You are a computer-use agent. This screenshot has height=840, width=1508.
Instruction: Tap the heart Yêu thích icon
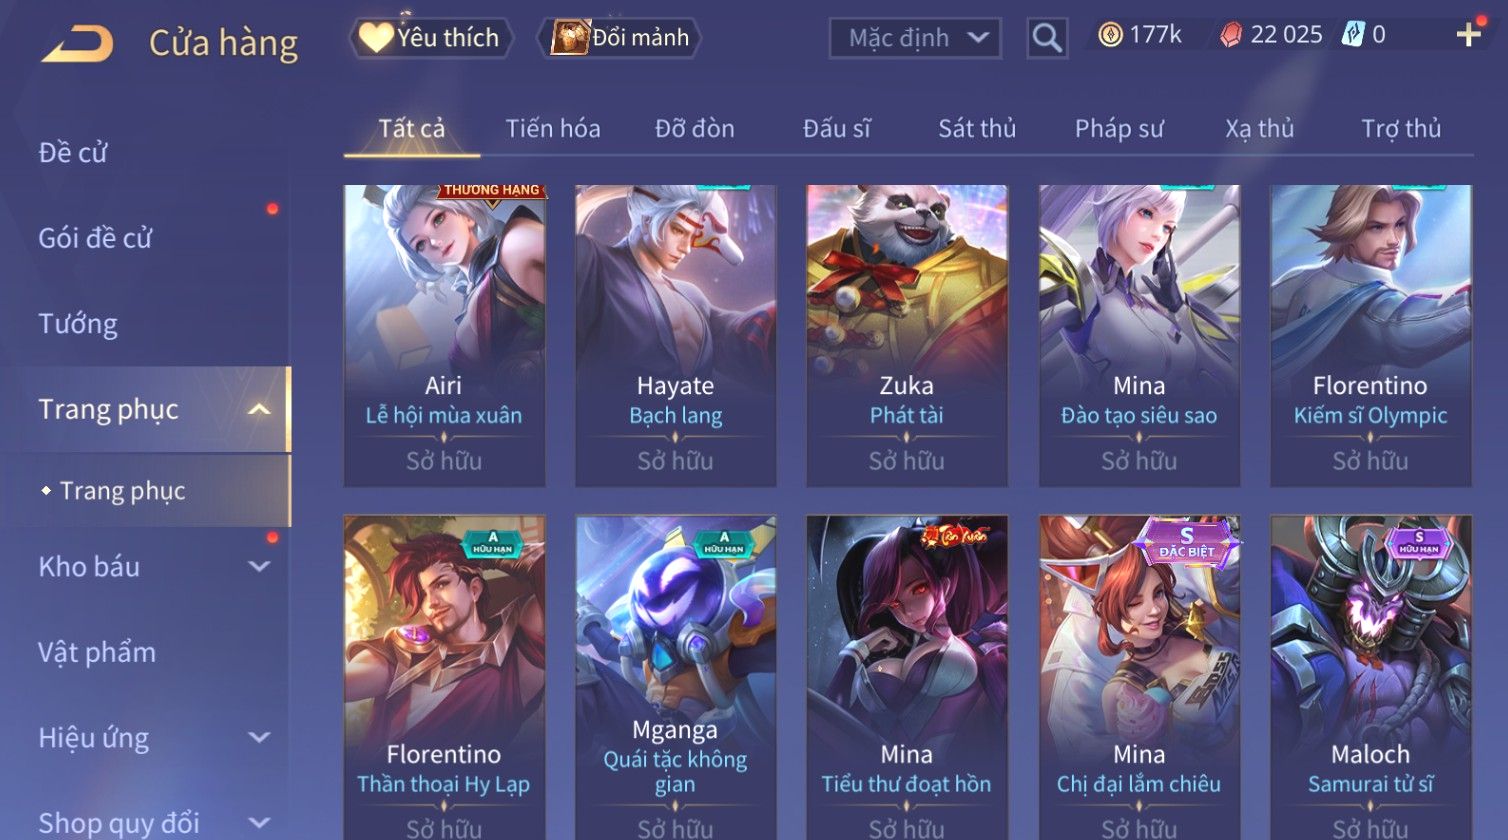point(376,38)
